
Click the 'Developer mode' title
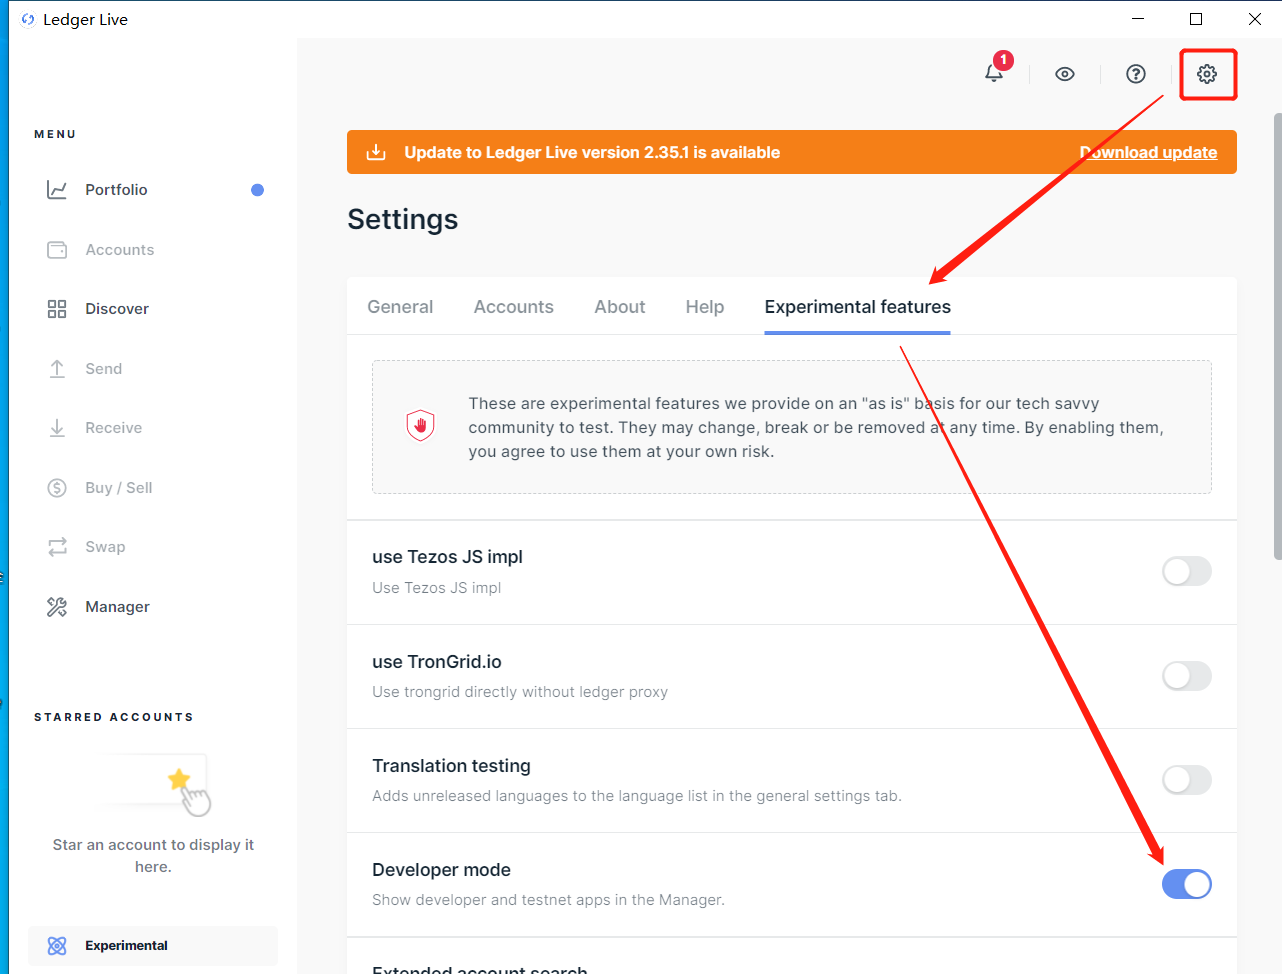coord(441,870)
